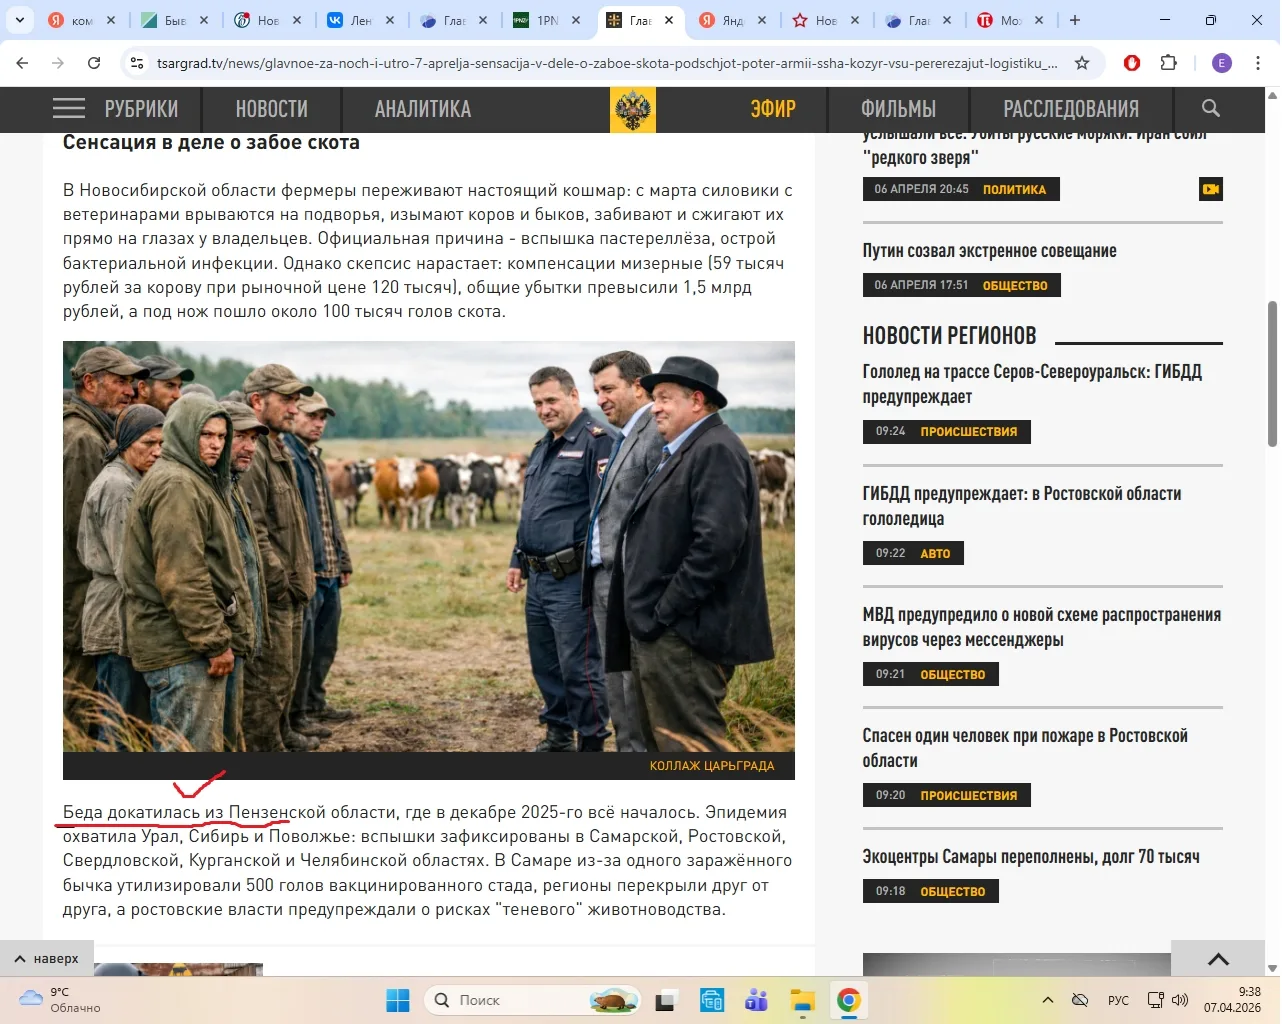Click the Tsargrad double-headed eagle logo

coord(632,109)
